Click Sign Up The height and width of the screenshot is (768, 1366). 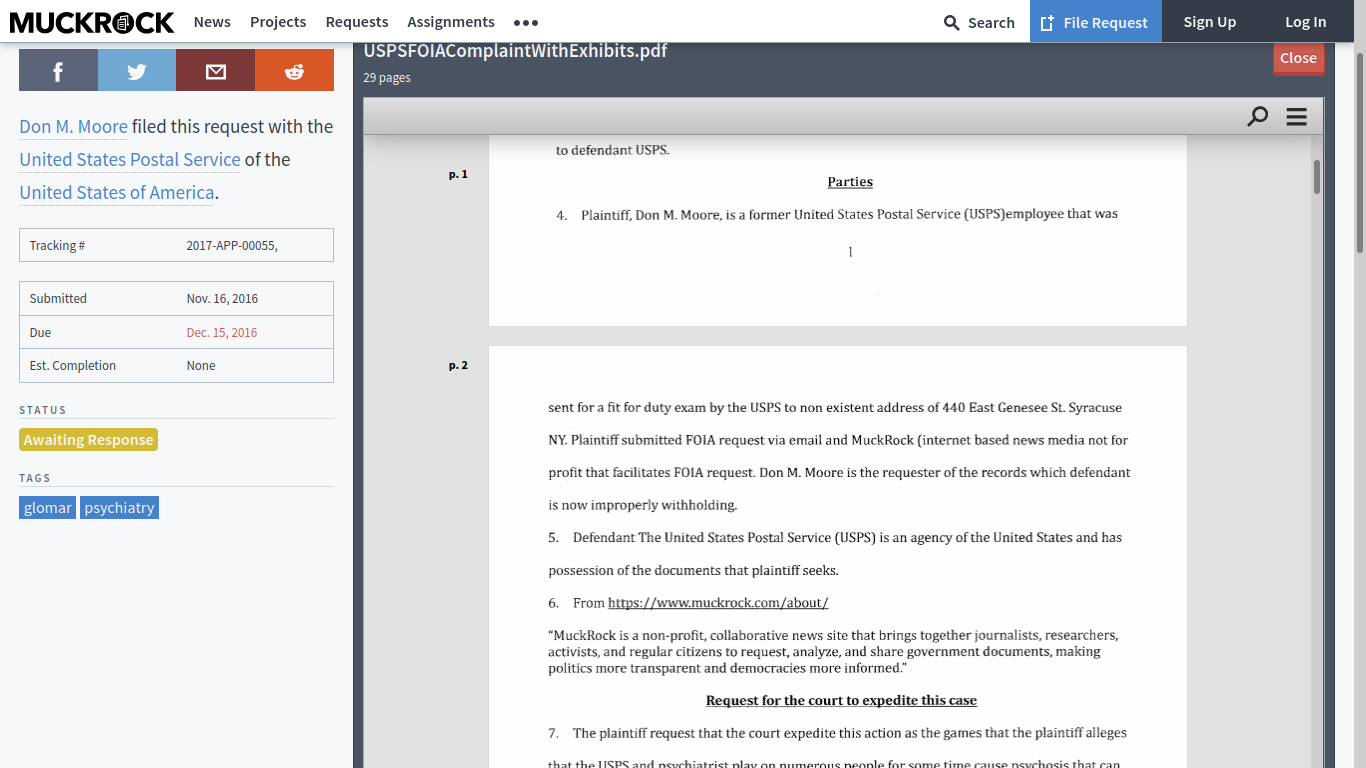[1209, 22]
